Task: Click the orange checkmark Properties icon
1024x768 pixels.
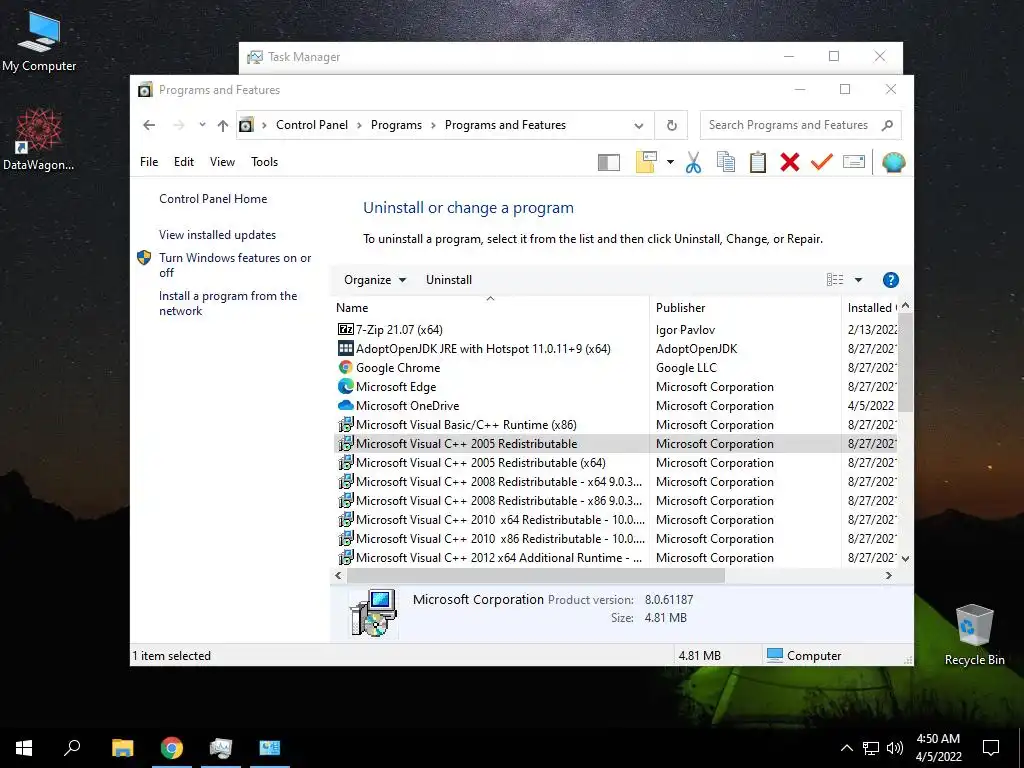Action: click(x=822, y=161)
